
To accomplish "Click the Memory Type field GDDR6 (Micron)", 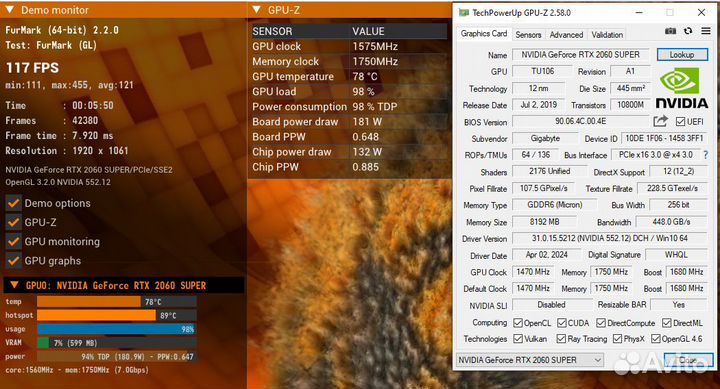I will pyautogui.click(x=555, y=205).
